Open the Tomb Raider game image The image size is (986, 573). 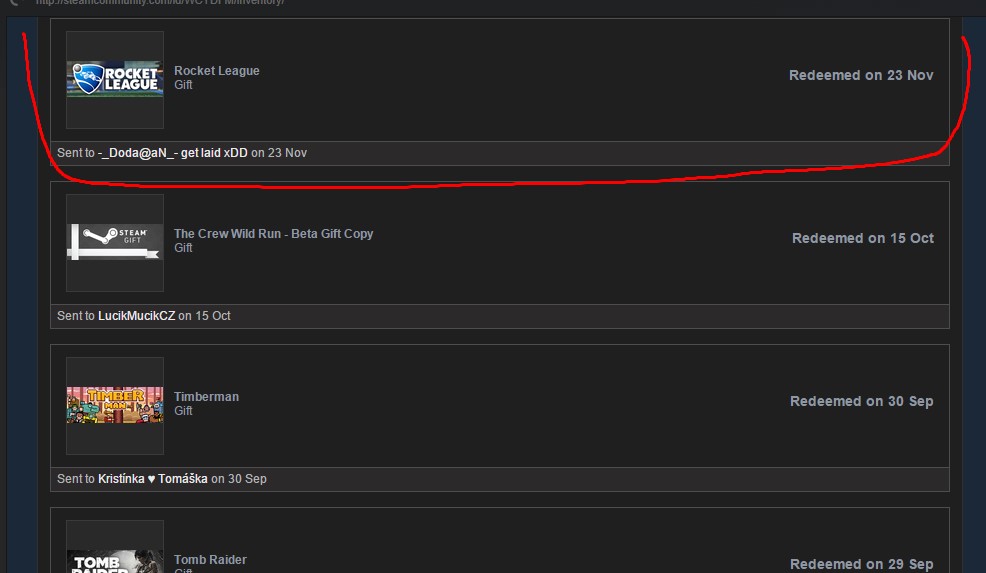pyautogui.click(x=115, y=562)
